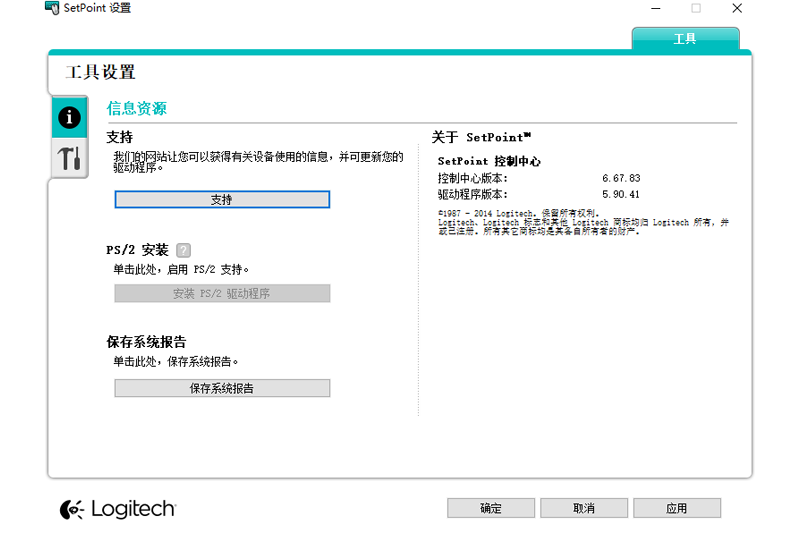
Task: Click the 控制中心版本 label
Action: tap(472, 178)
